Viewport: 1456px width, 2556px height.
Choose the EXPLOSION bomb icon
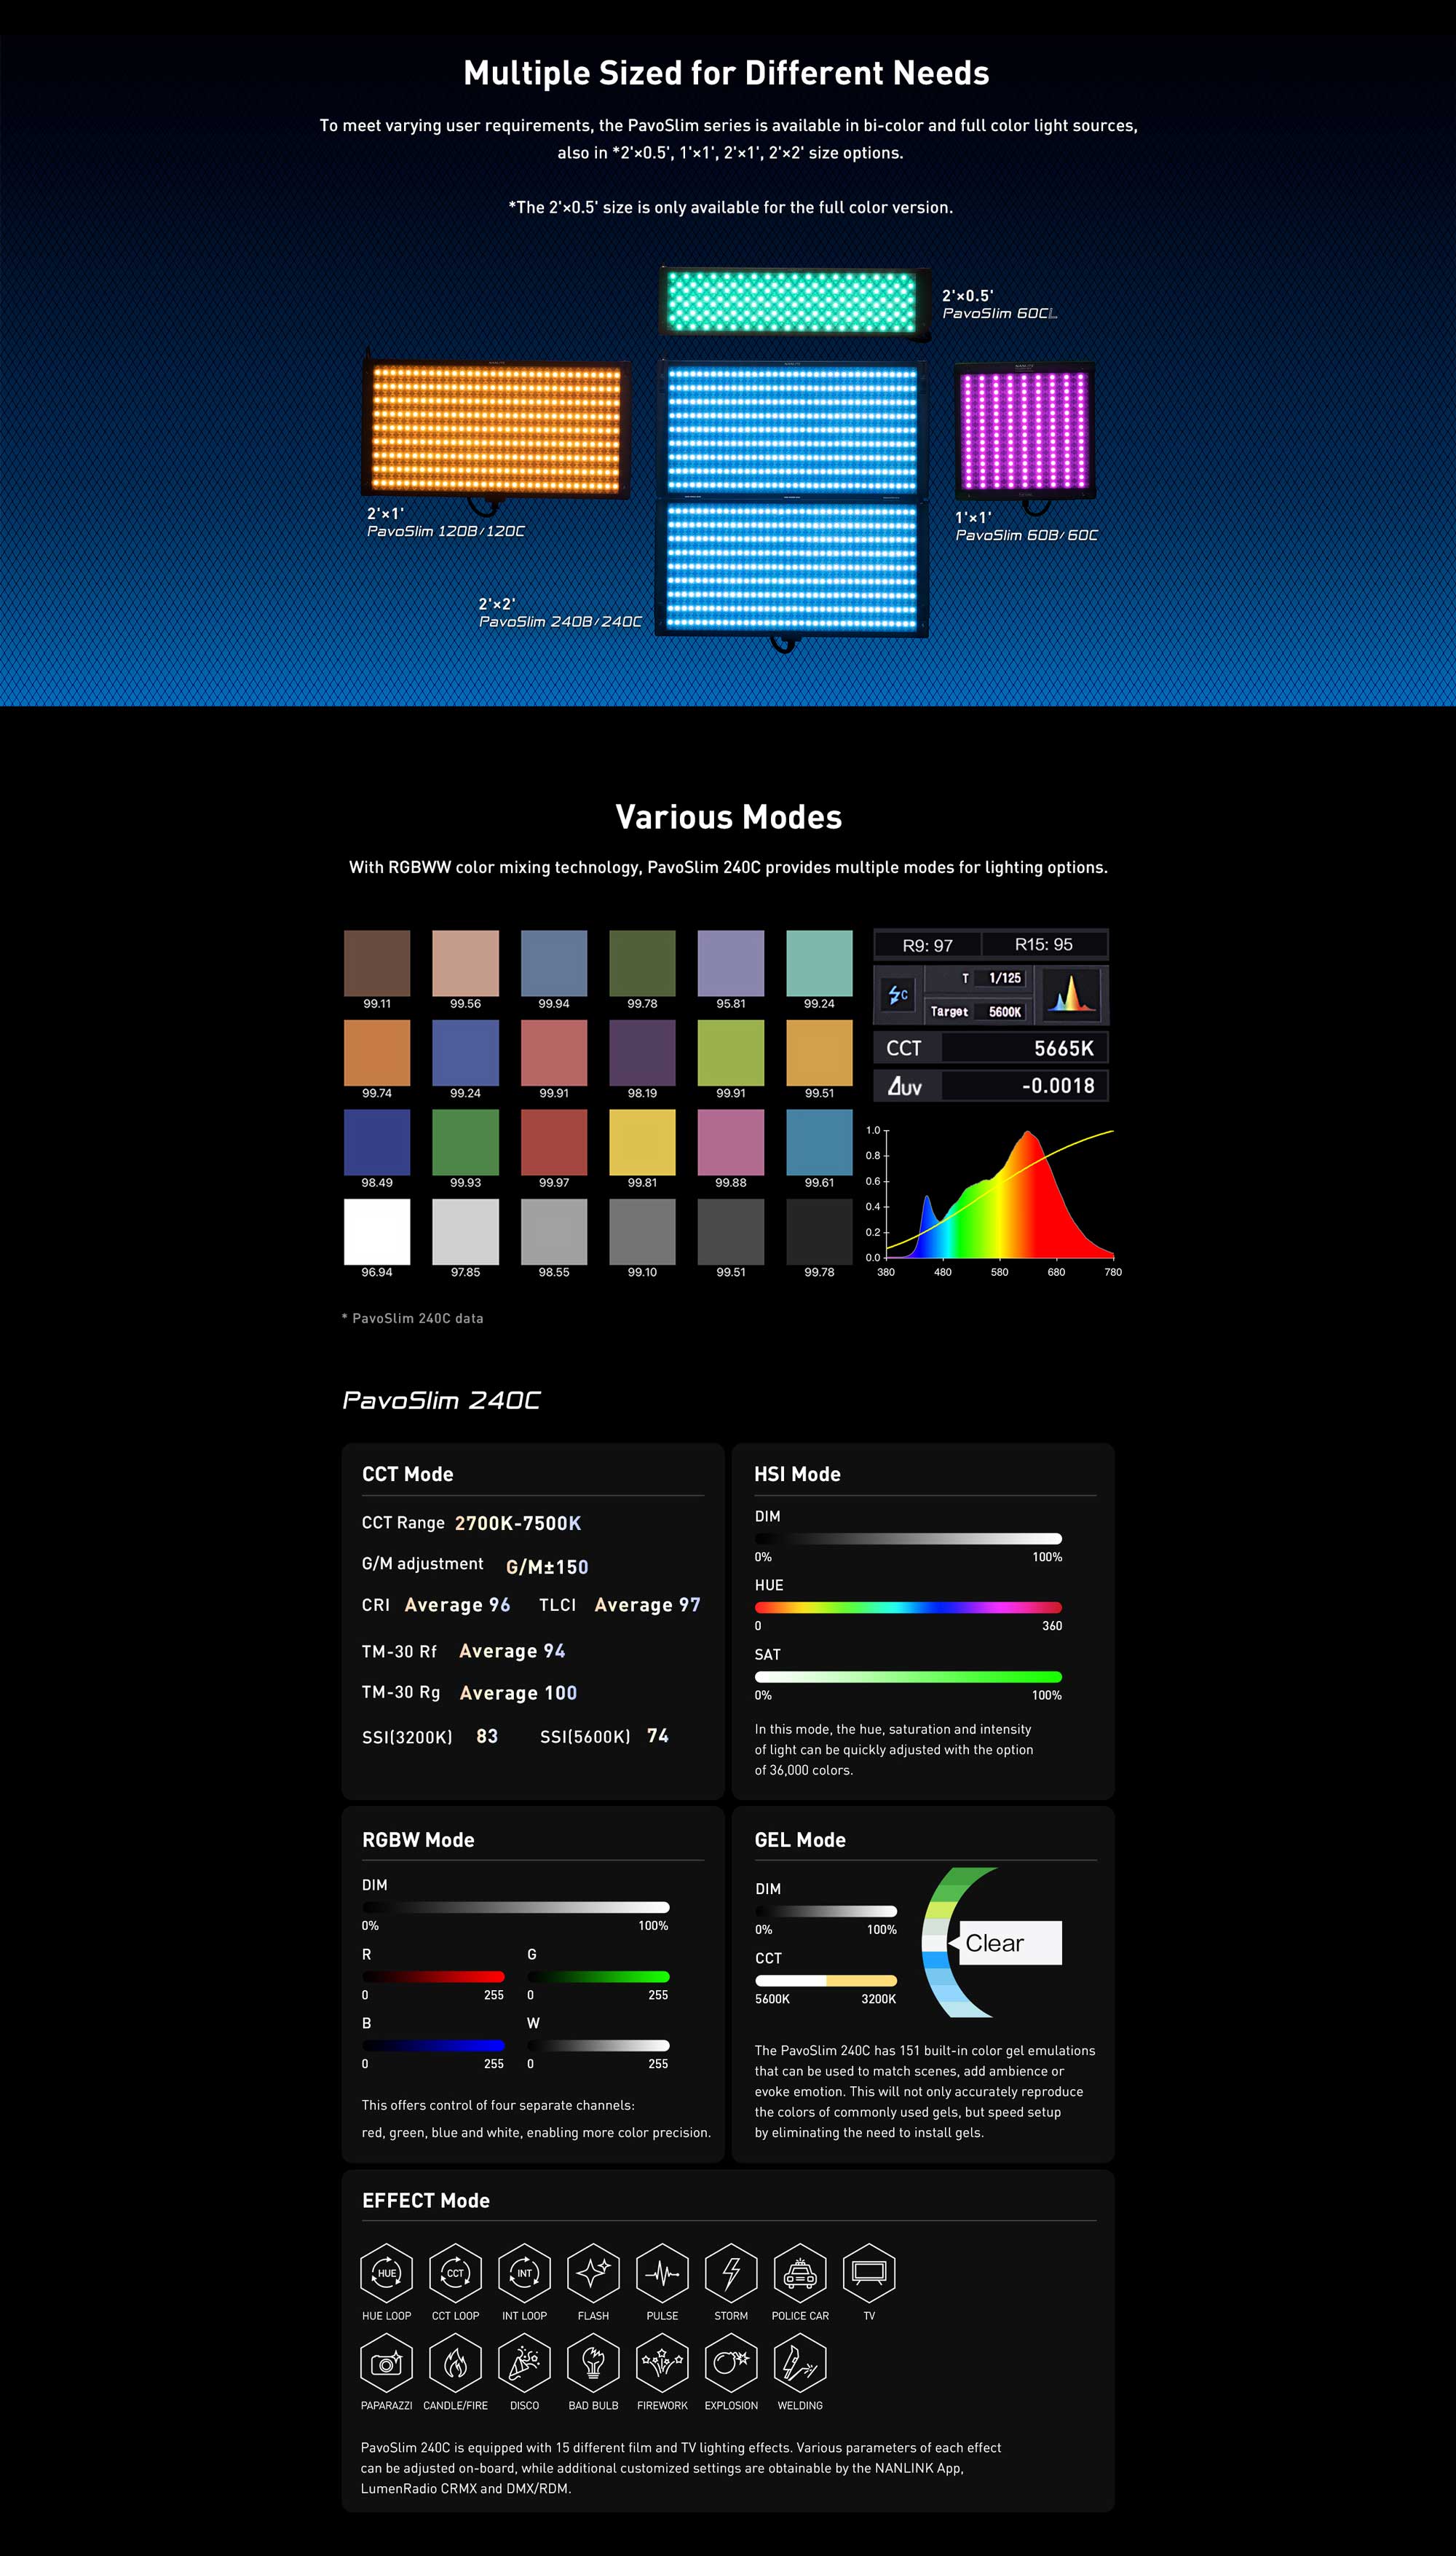click(x=731, y=2362)
